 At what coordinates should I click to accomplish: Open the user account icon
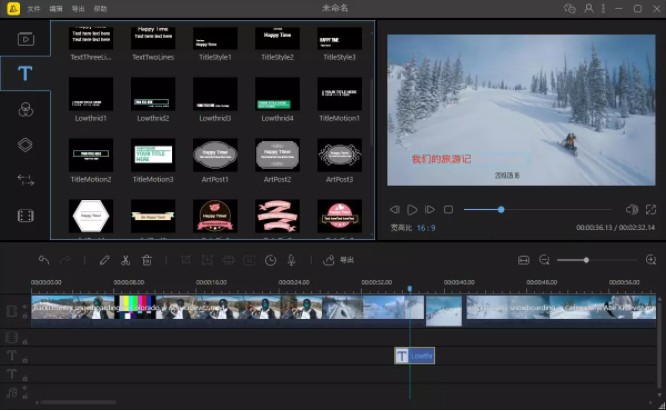coord(589,8)
